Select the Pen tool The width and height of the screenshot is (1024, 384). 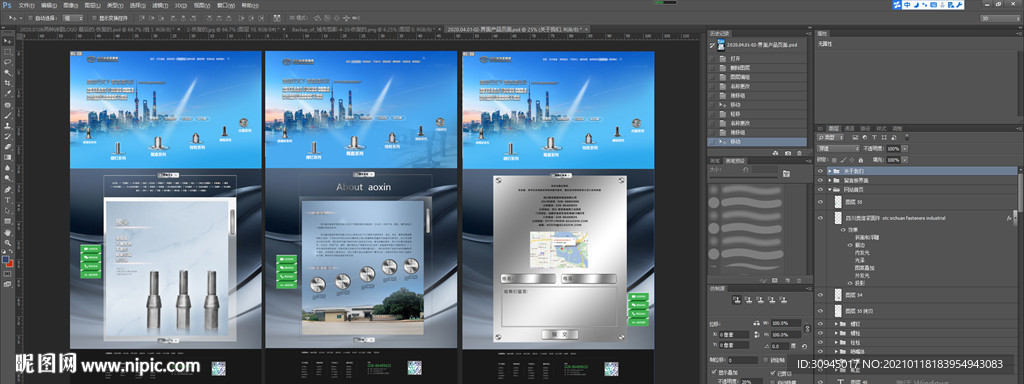[7, 189]
